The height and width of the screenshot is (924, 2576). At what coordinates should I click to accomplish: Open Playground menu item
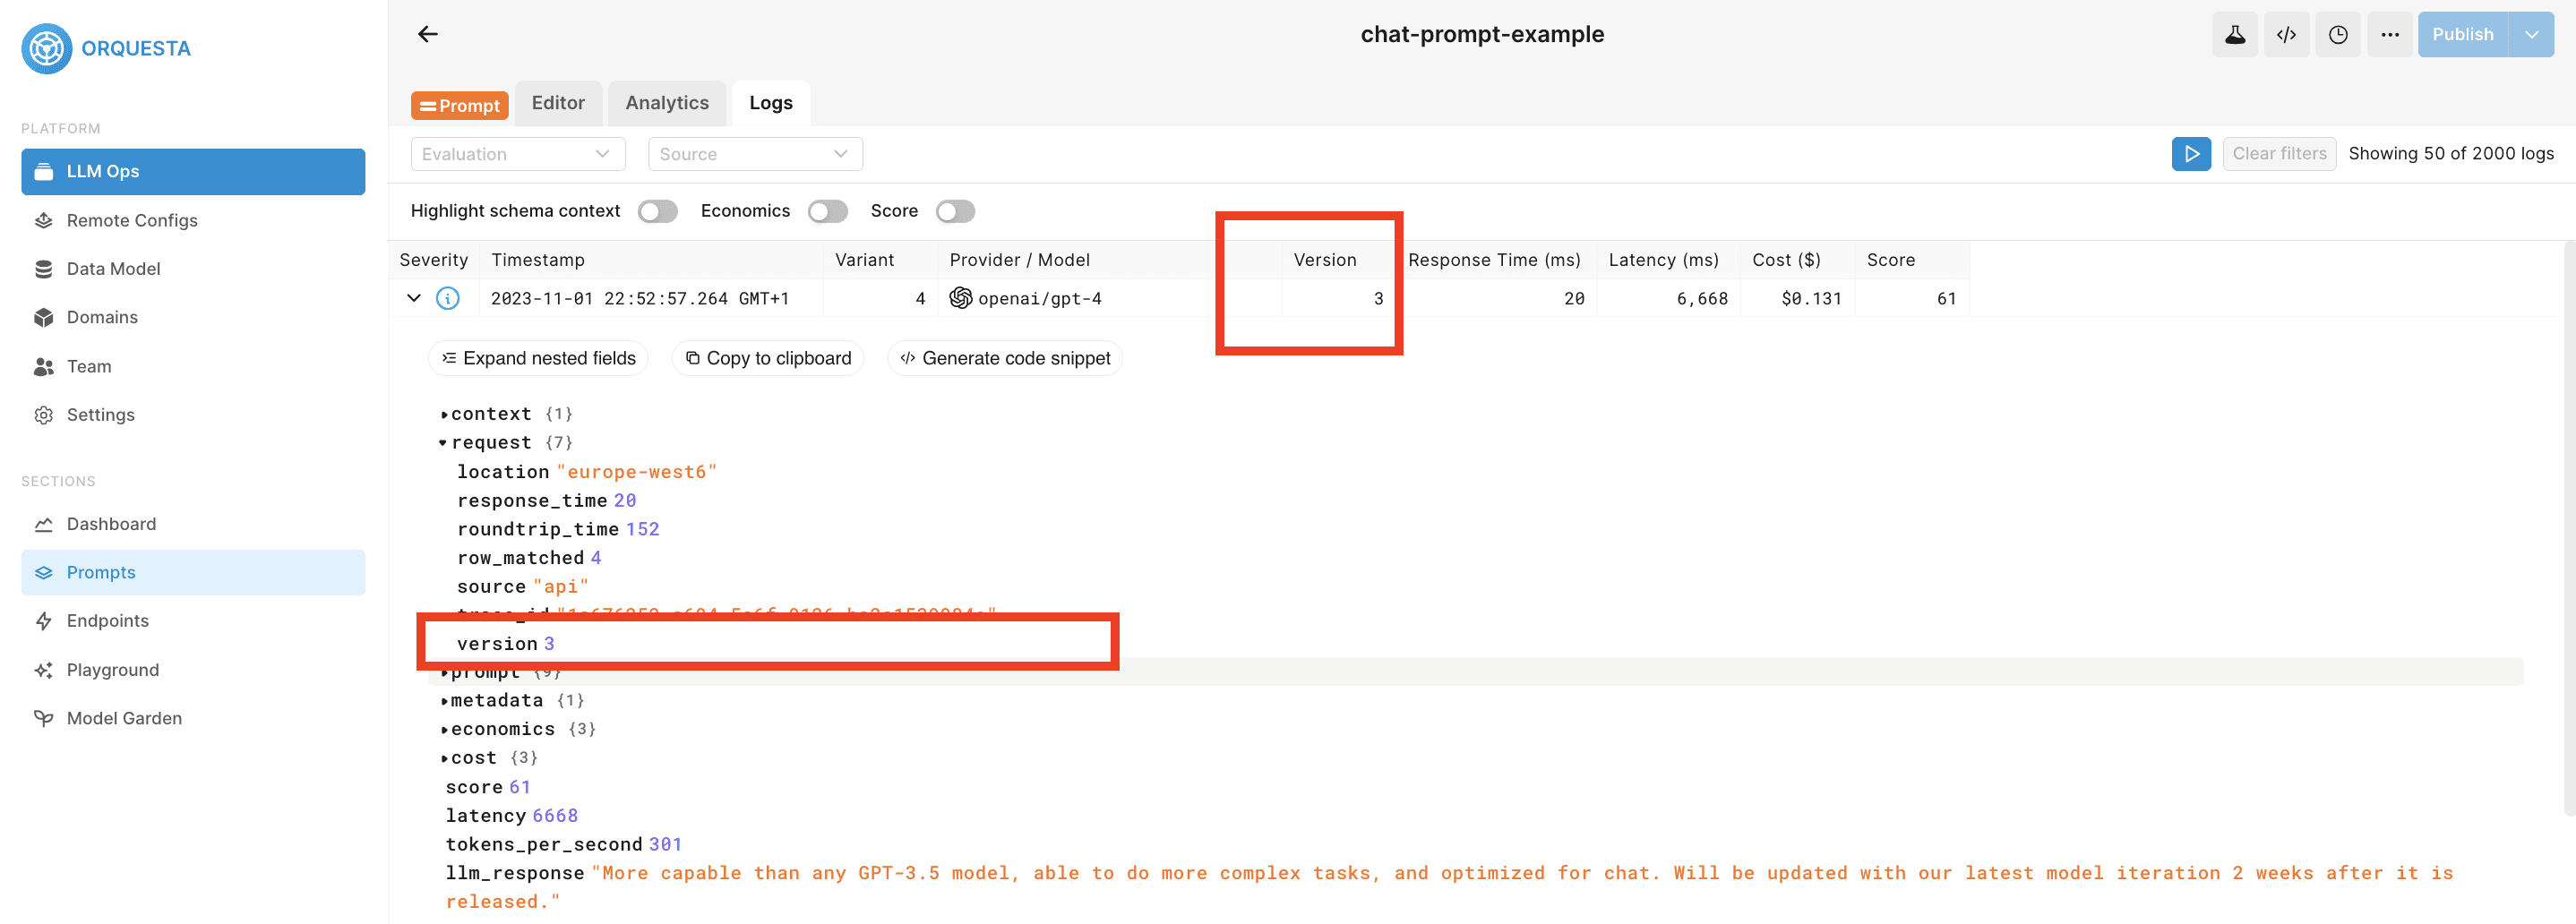click(193, 669)
